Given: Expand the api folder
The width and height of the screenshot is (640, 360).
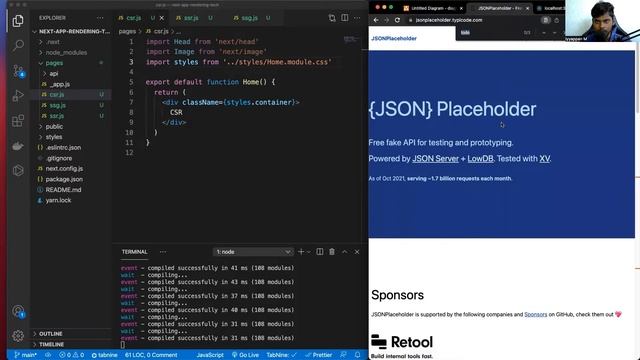Looking at the screenshot, I should coord(71,74).
